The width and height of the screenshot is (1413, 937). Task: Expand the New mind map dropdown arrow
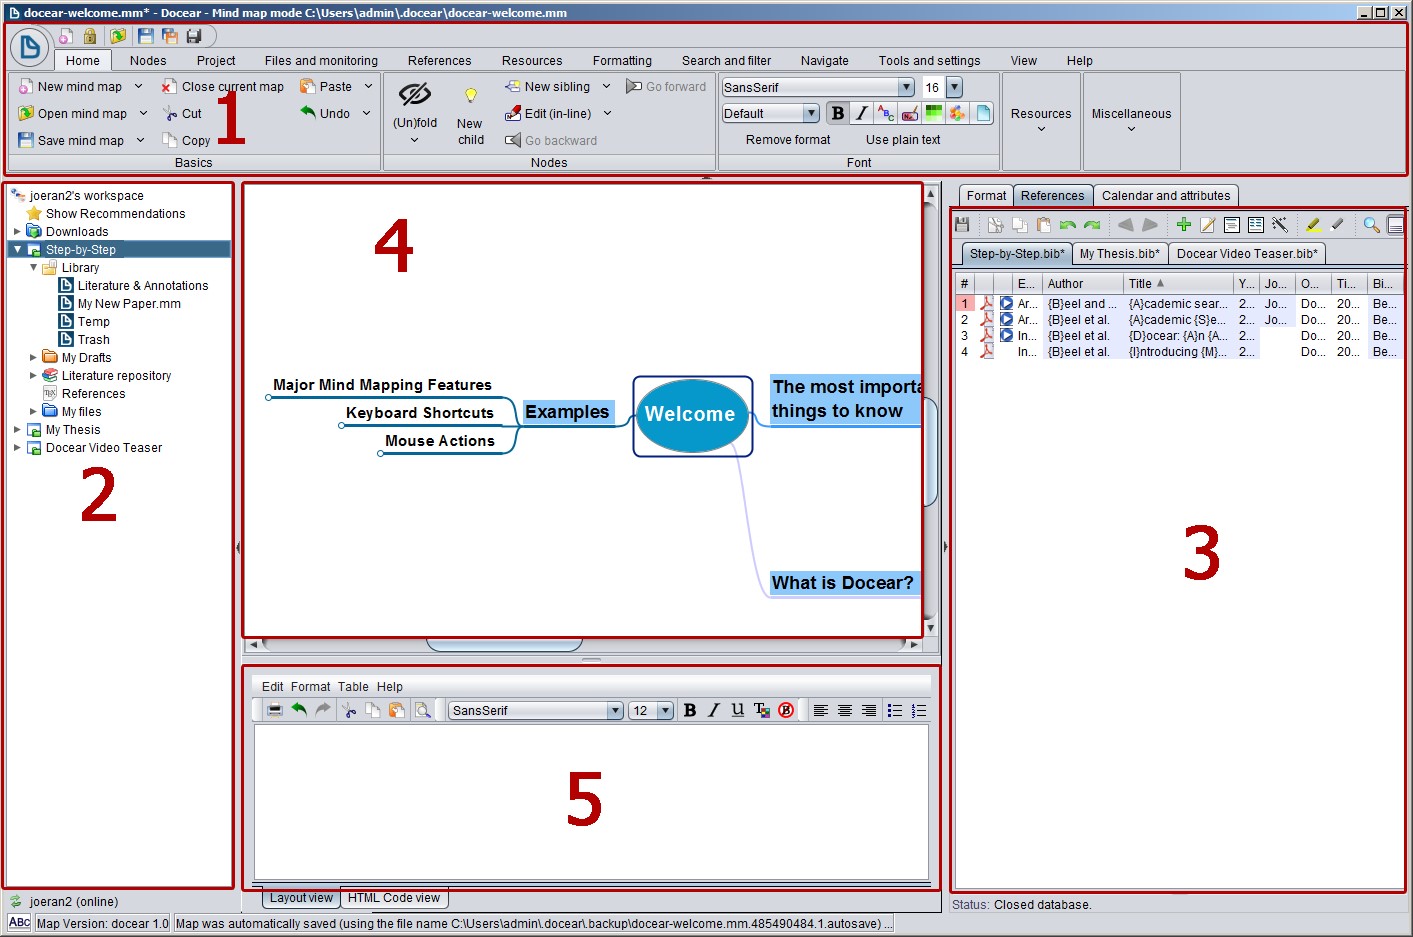(x=139, y=87)
